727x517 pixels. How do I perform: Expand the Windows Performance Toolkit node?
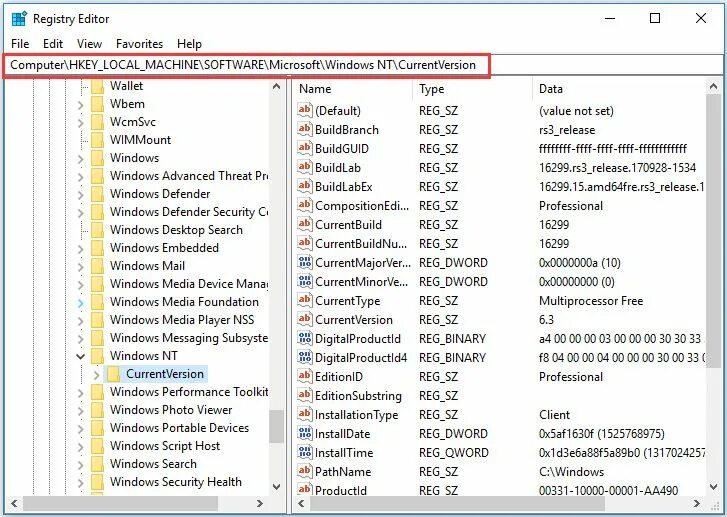(x=81, y=392)
